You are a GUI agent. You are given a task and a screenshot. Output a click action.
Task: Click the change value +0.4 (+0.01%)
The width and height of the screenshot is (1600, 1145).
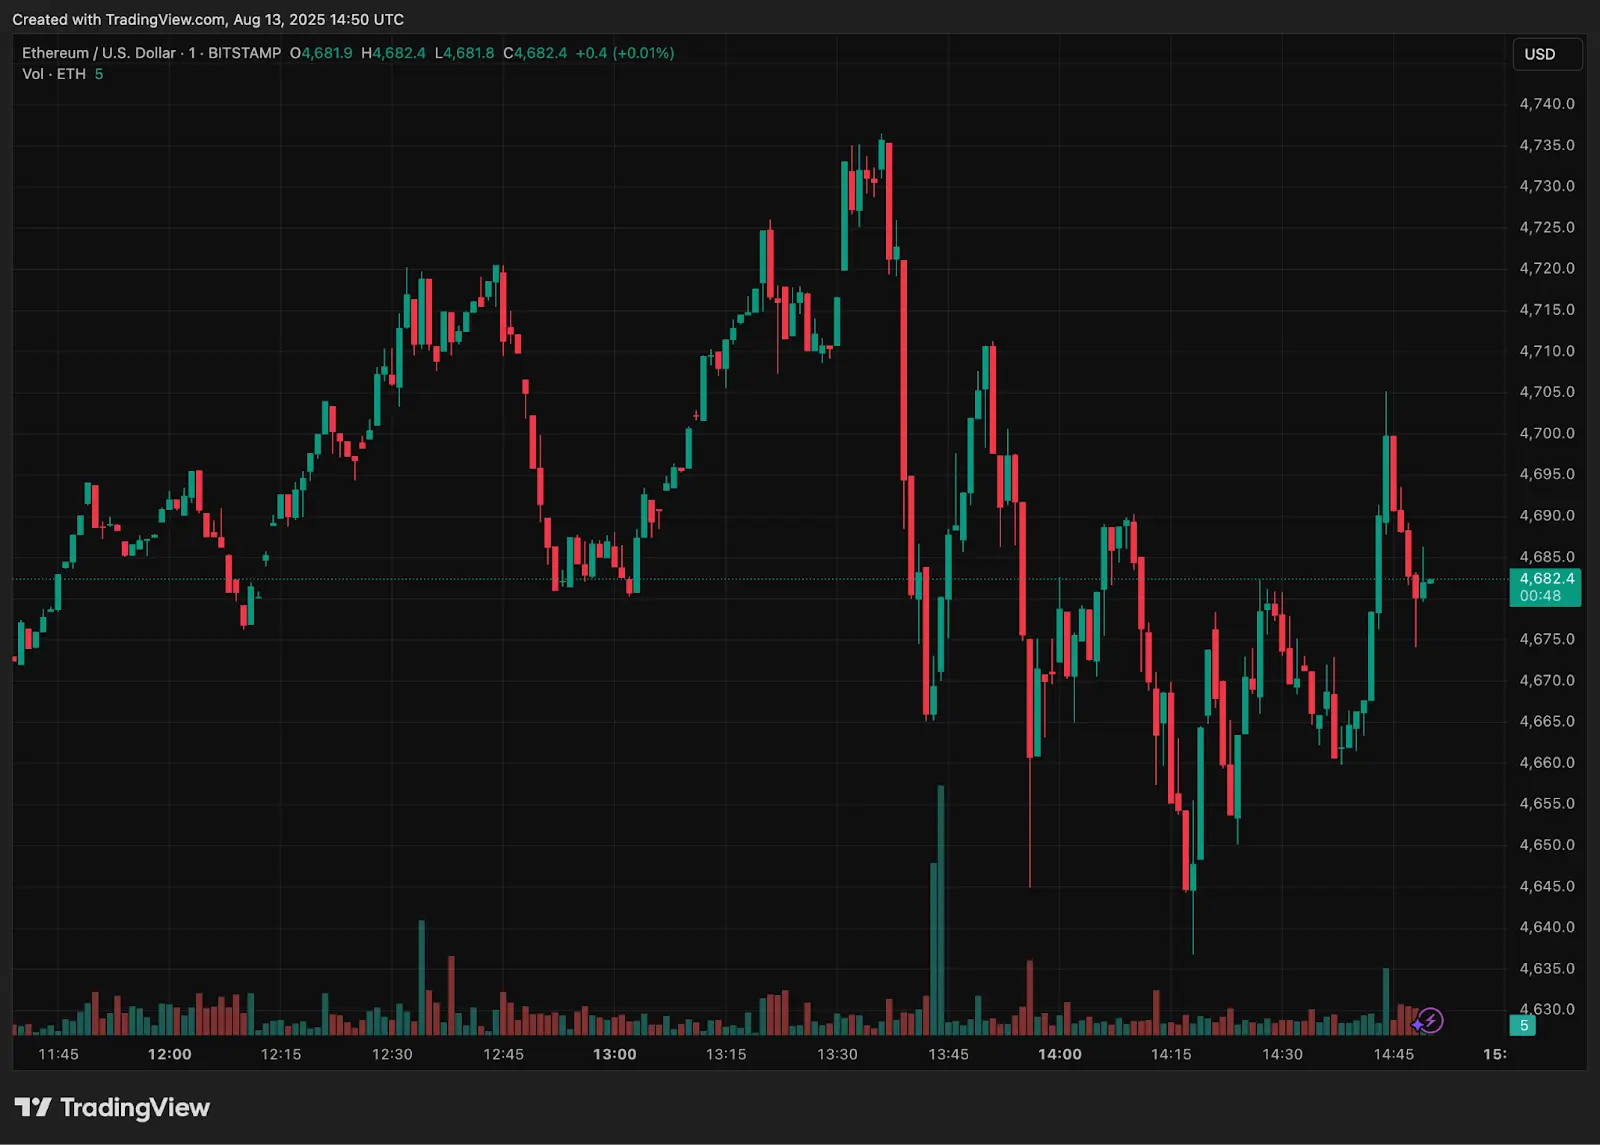click(x=625, y=53)
